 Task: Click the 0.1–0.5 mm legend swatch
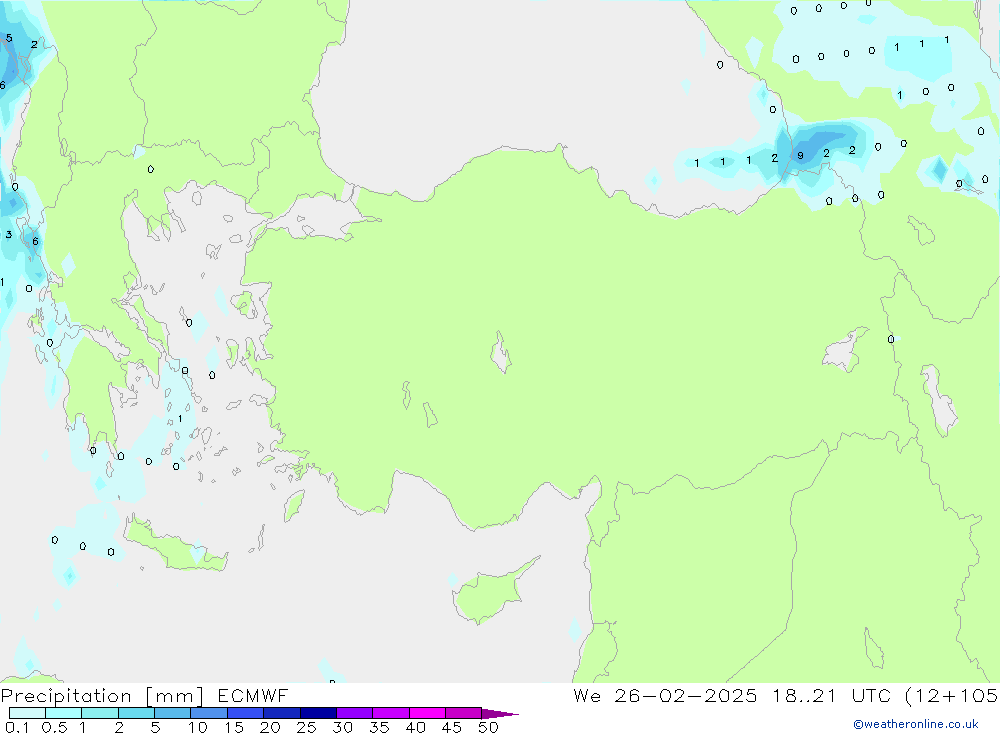27,713
